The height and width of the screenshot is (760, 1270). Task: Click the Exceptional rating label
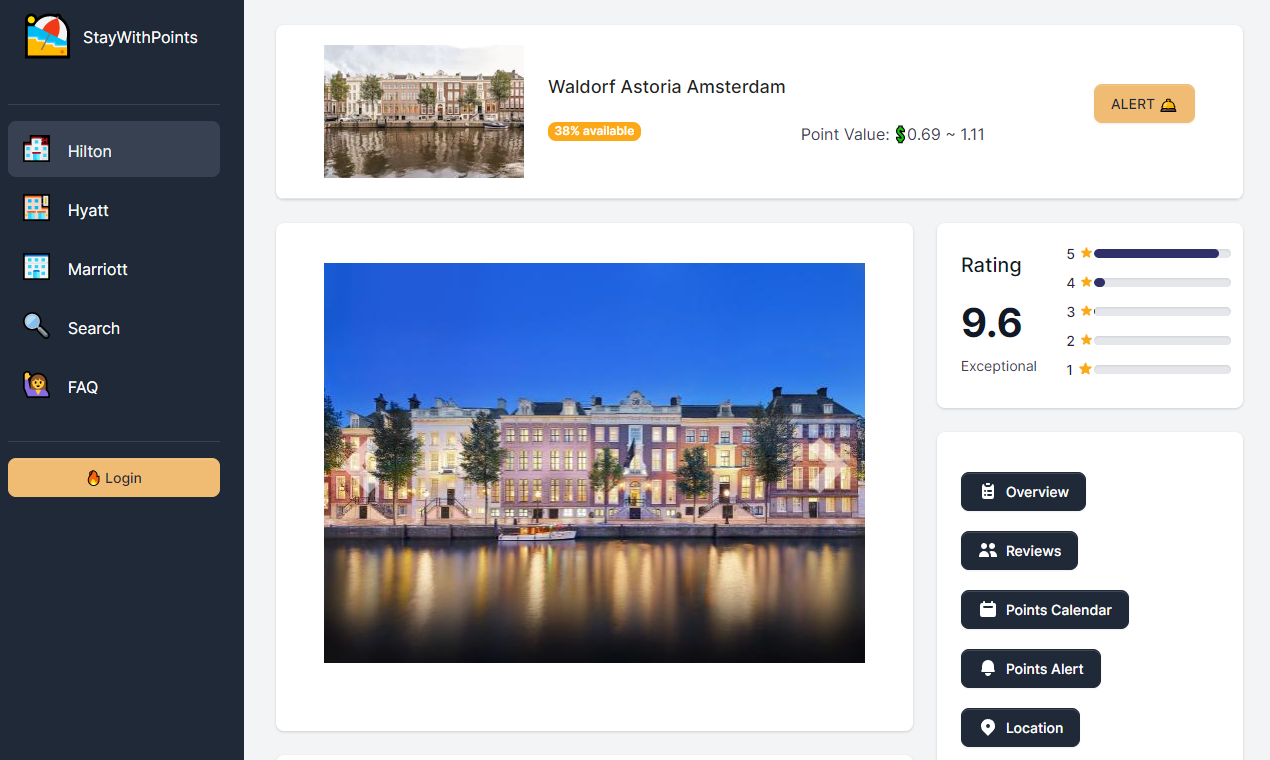tap(999, 366)
